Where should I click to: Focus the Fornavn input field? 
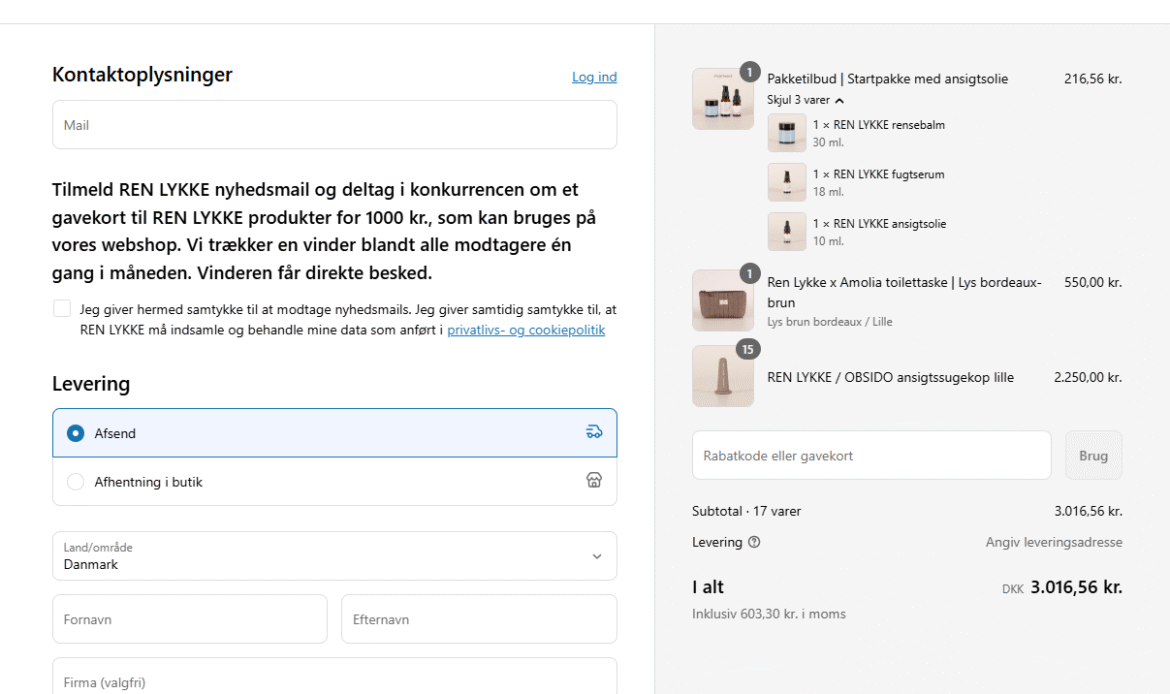click(x=190, y=619)
